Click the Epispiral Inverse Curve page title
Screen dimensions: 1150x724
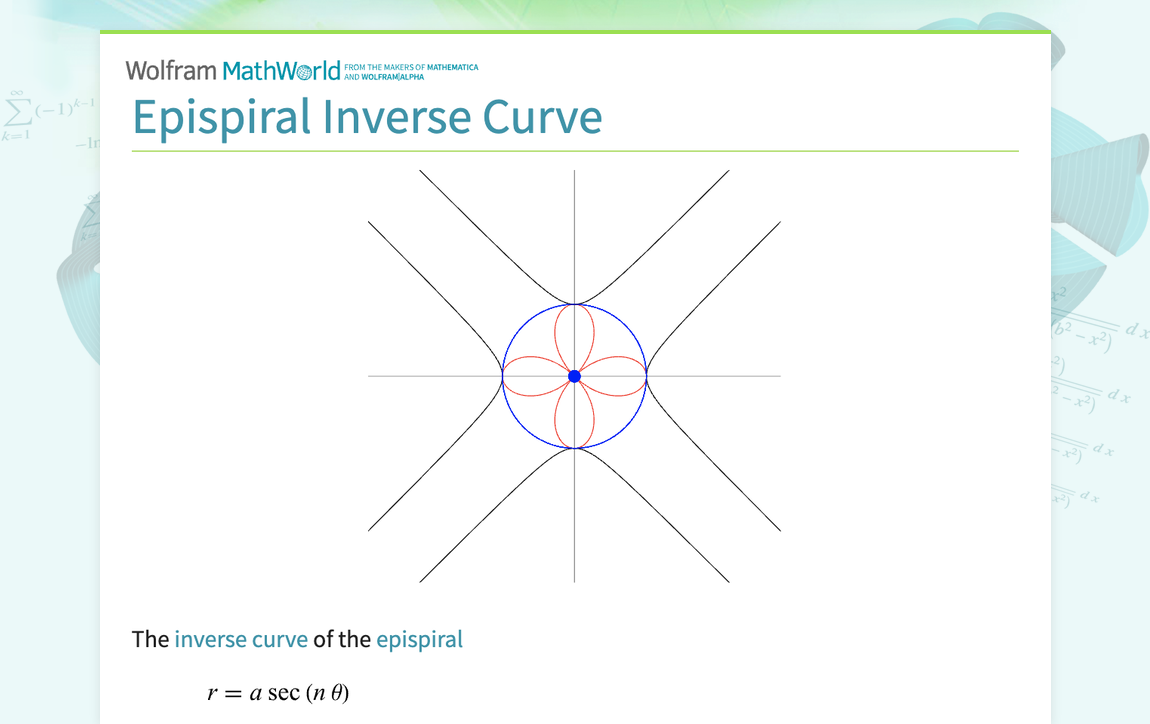[367, 117]
